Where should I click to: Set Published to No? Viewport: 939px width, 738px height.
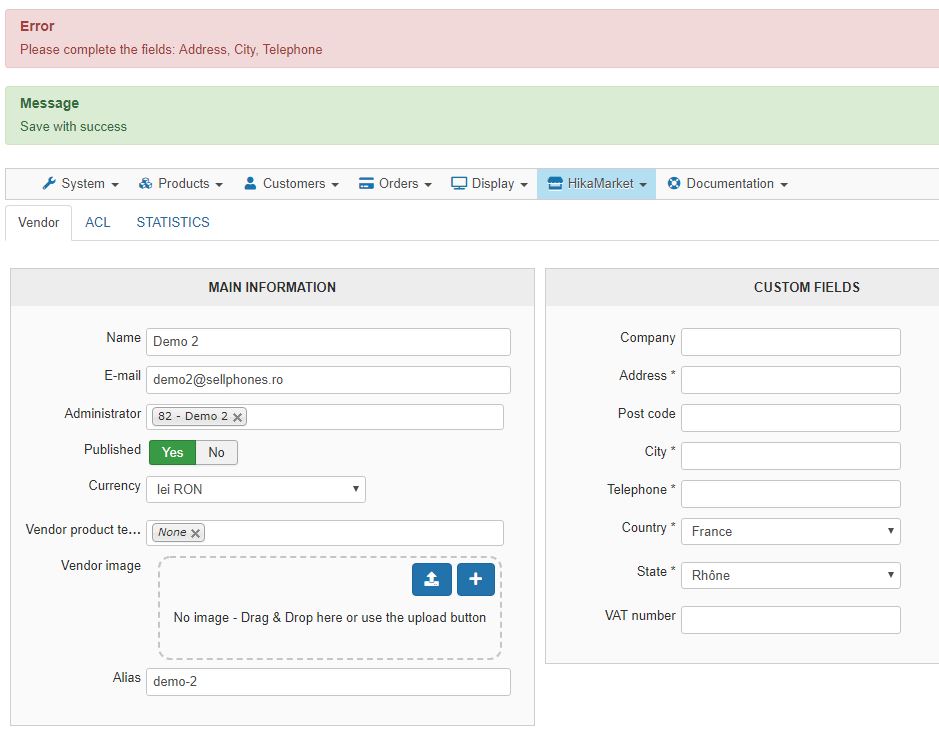click(216, 452)
